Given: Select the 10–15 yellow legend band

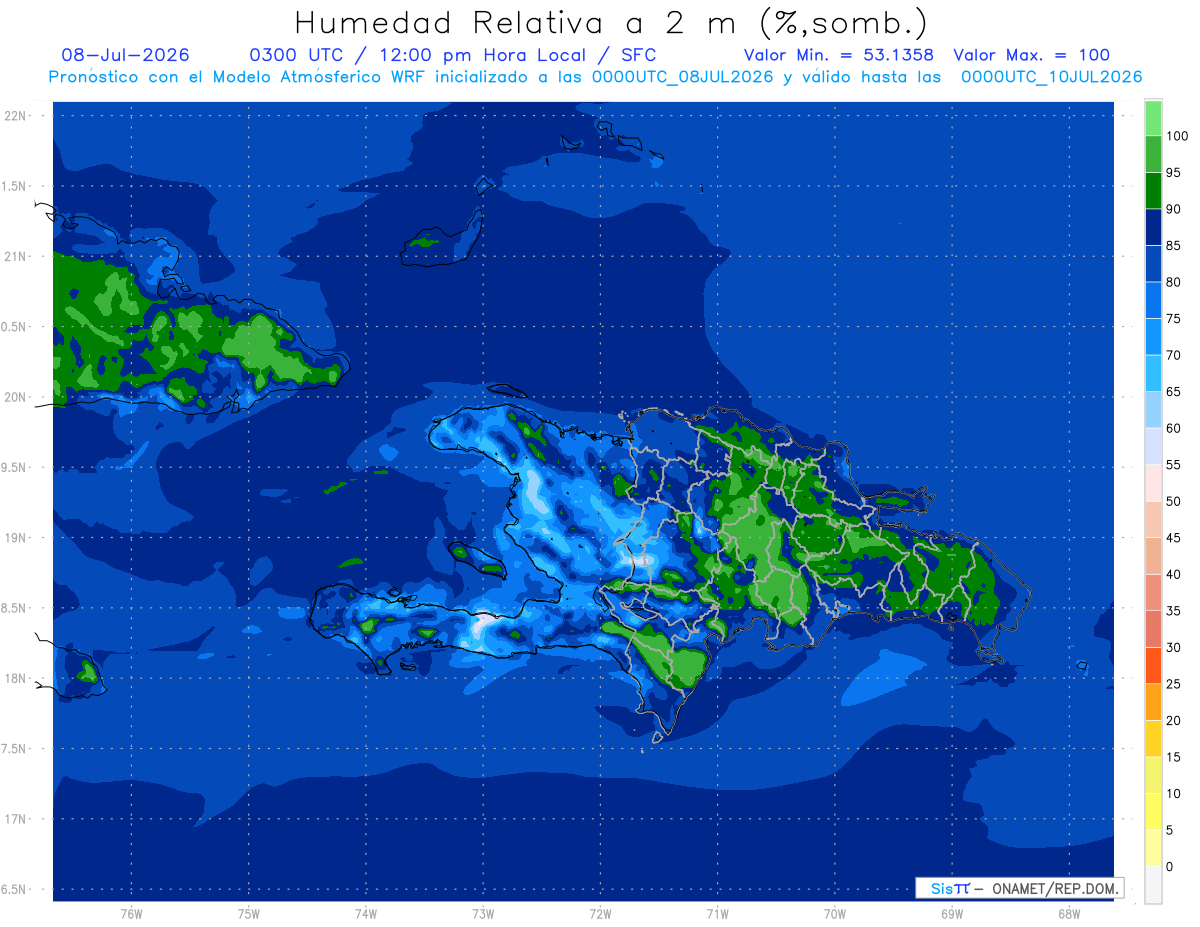Looking at the screenshot, I should 1153,775.
